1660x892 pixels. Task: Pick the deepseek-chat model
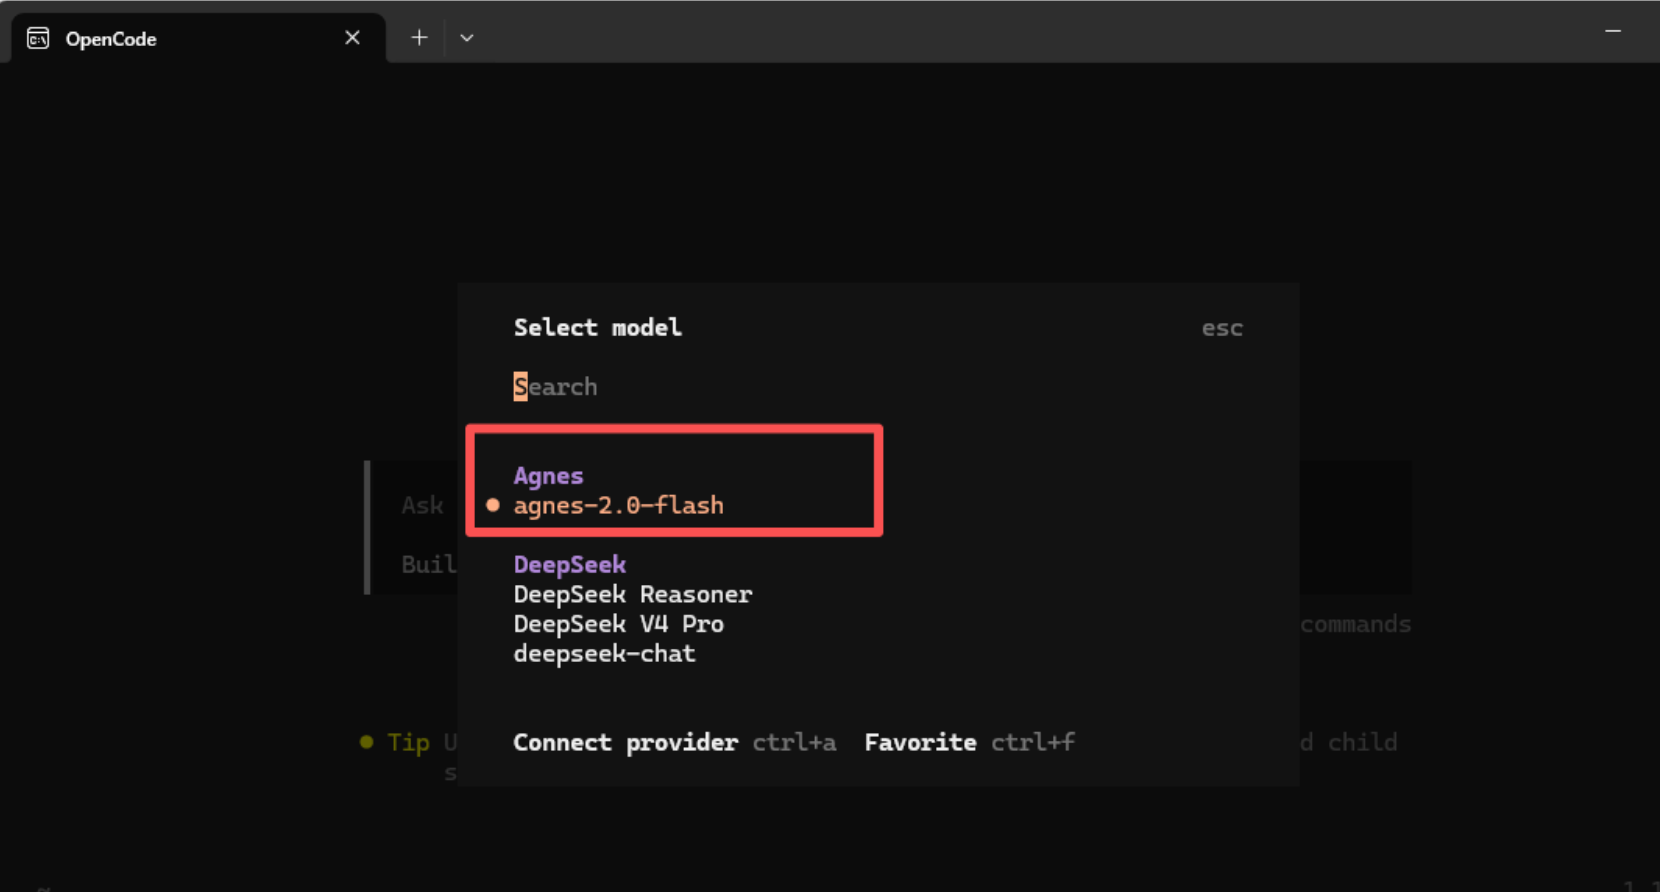point(604,654)
